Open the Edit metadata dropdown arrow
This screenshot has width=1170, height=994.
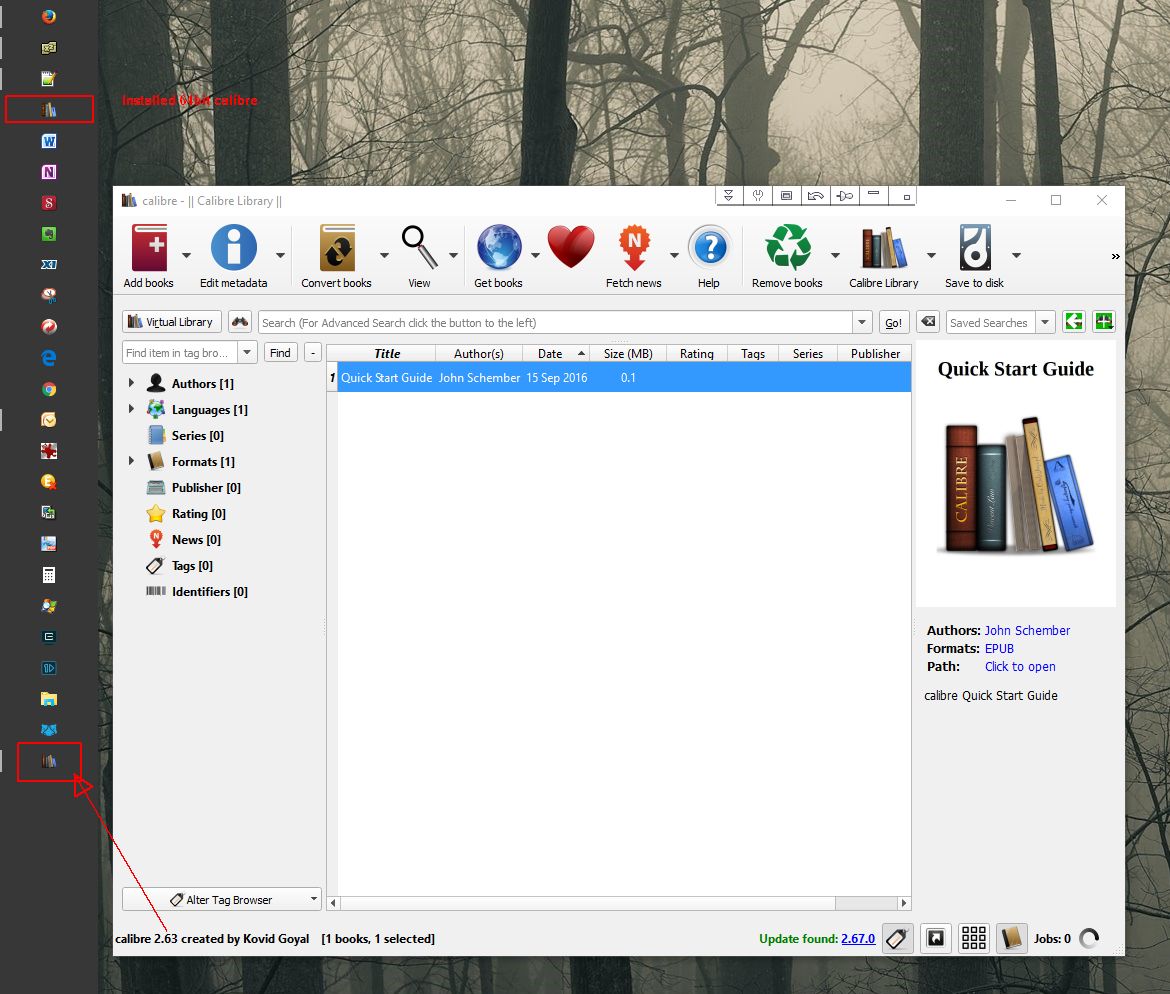pos(281,255)
